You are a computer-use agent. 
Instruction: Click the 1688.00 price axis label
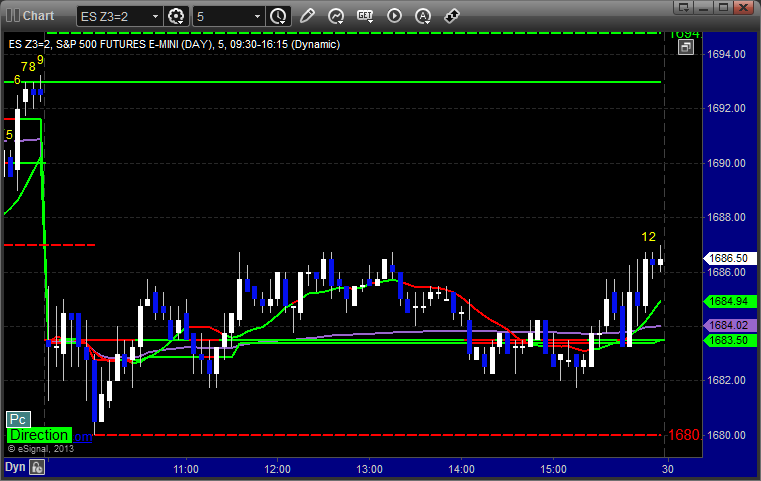727,217
